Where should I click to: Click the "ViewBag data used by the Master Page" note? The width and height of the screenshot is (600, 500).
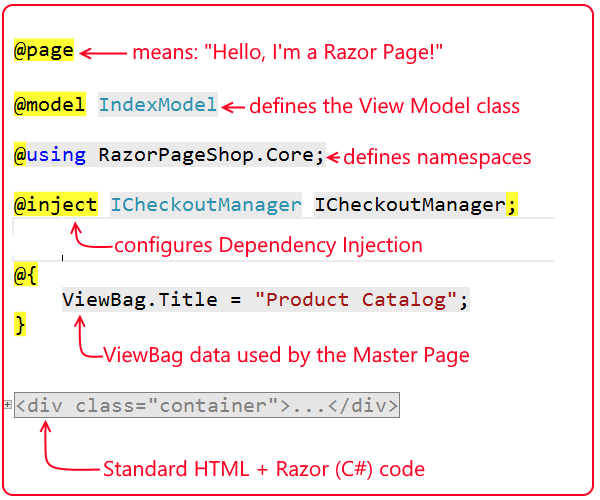click(x=286, y=354)
